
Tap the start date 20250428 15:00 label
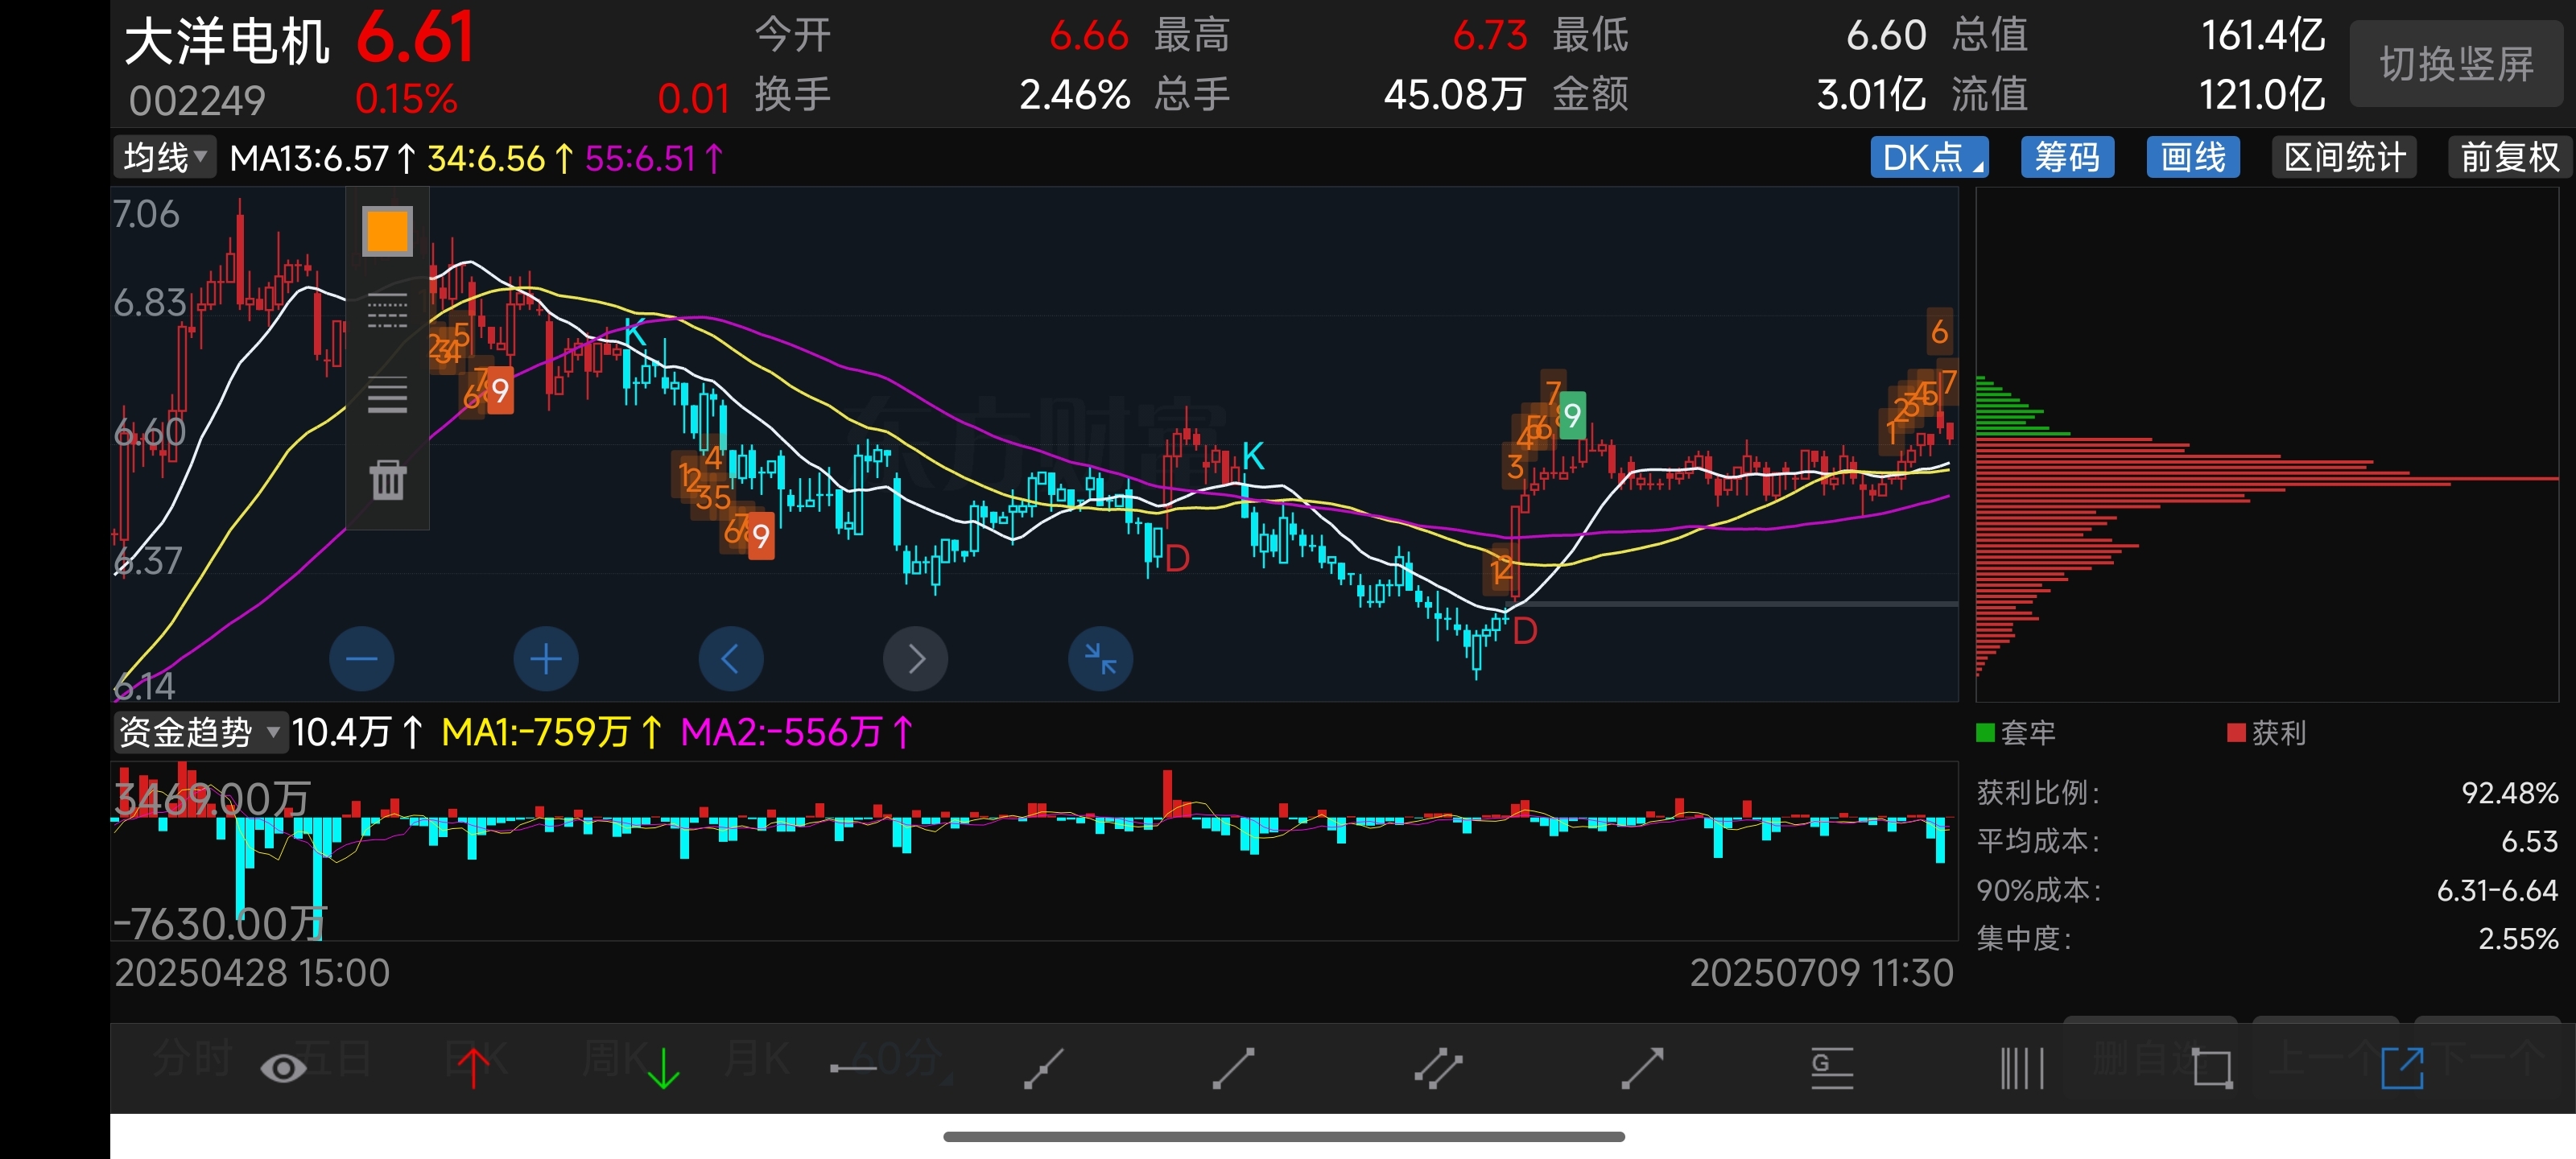click(252, 973)
